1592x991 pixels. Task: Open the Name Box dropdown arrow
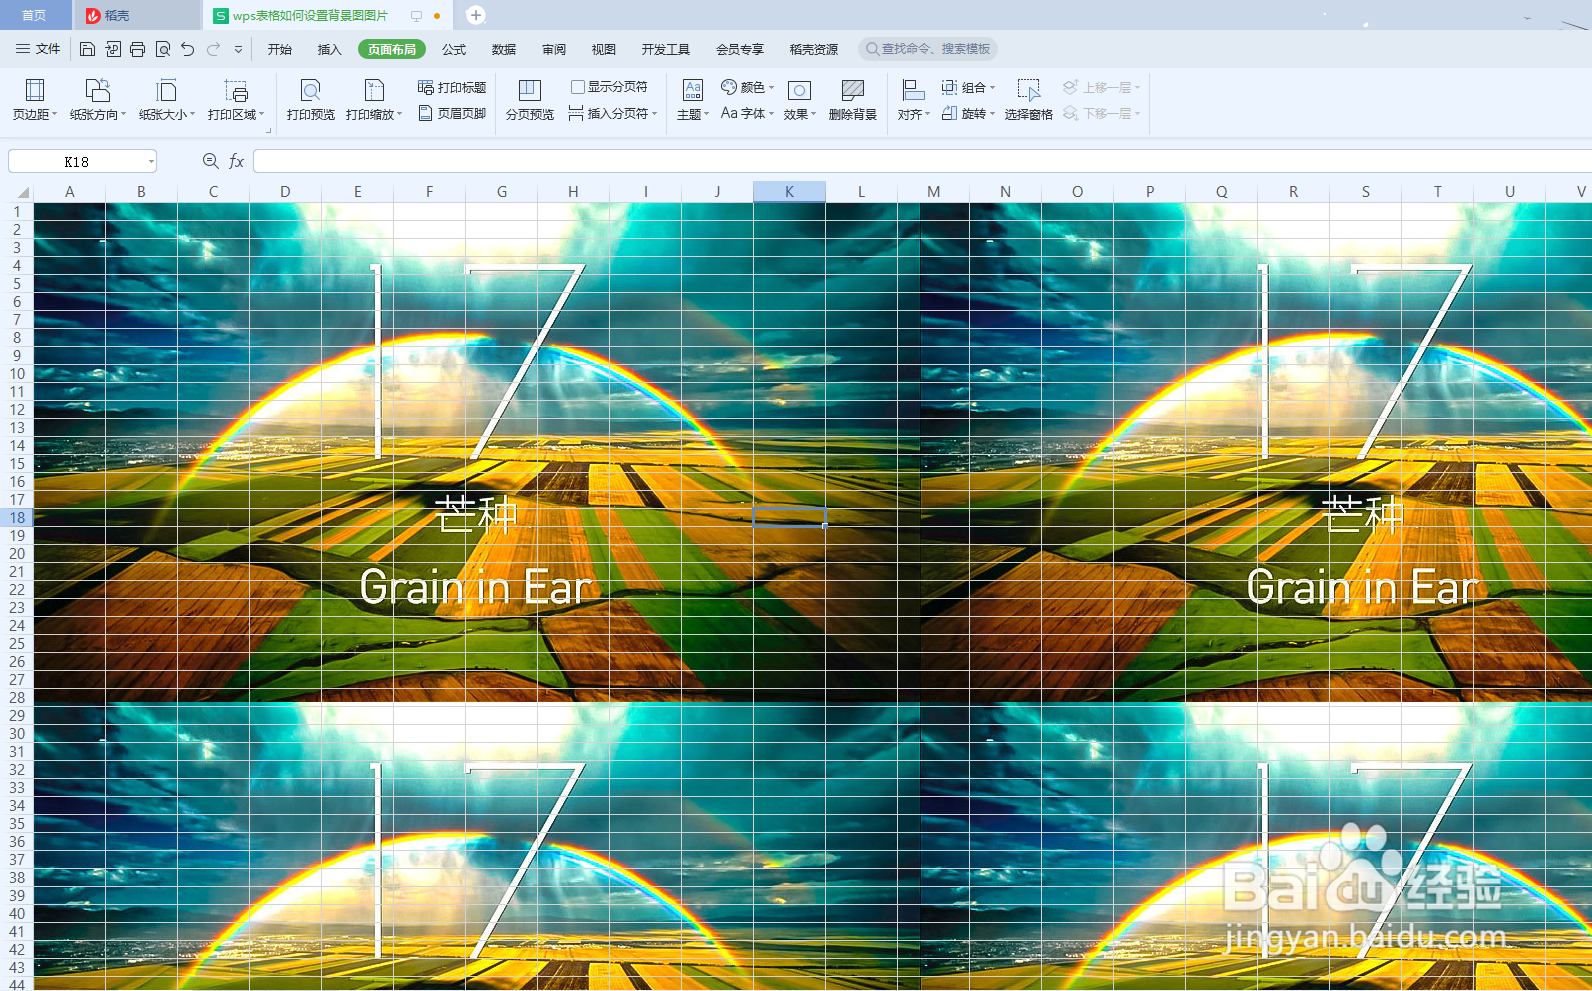point(151,161)
